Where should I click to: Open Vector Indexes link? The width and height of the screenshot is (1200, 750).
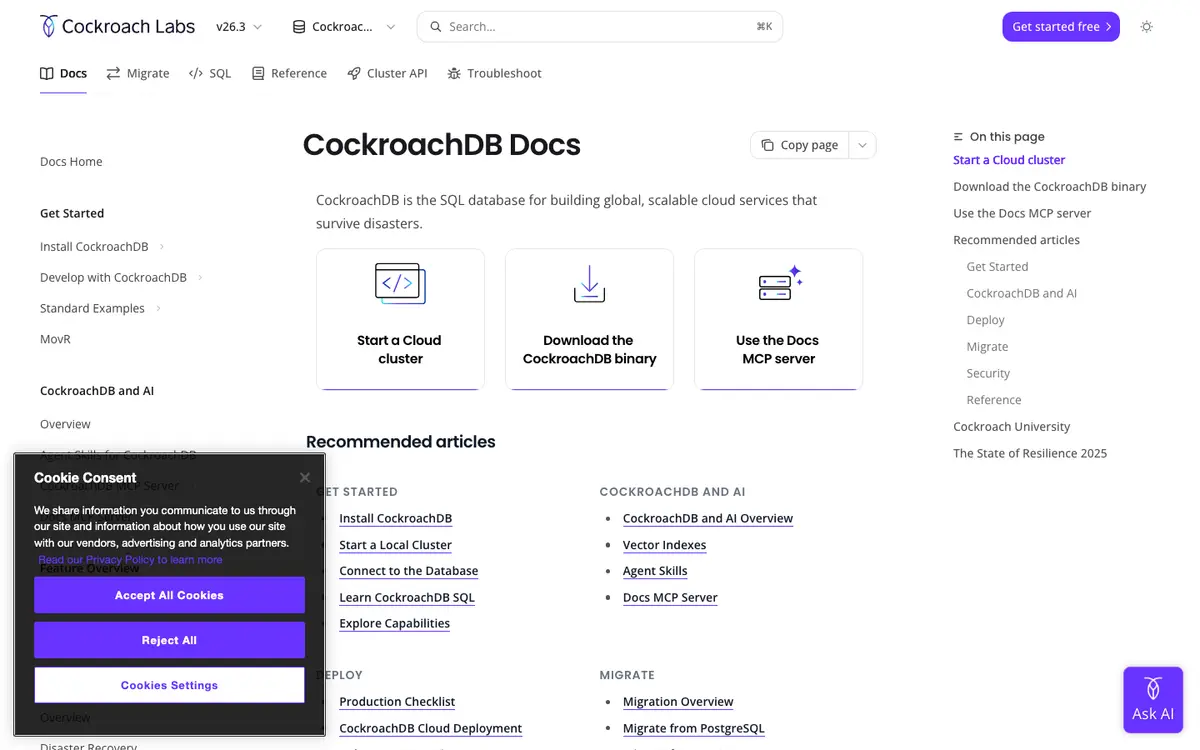(664, 545)
